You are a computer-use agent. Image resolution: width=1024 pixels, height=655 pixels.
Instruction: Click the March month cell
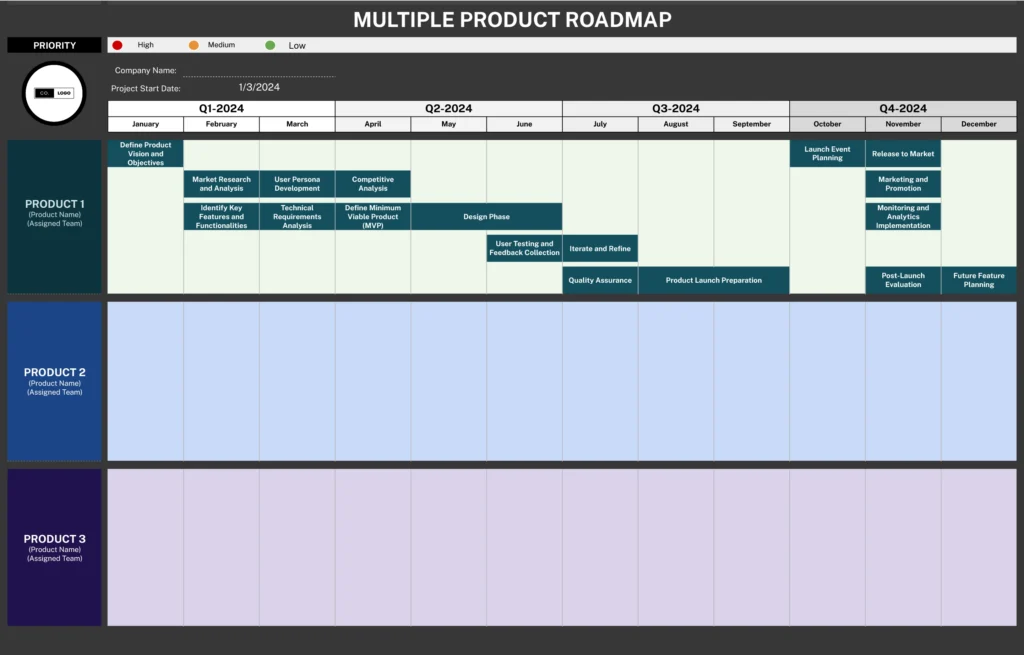pyautogui.click(x=297, y=124)
